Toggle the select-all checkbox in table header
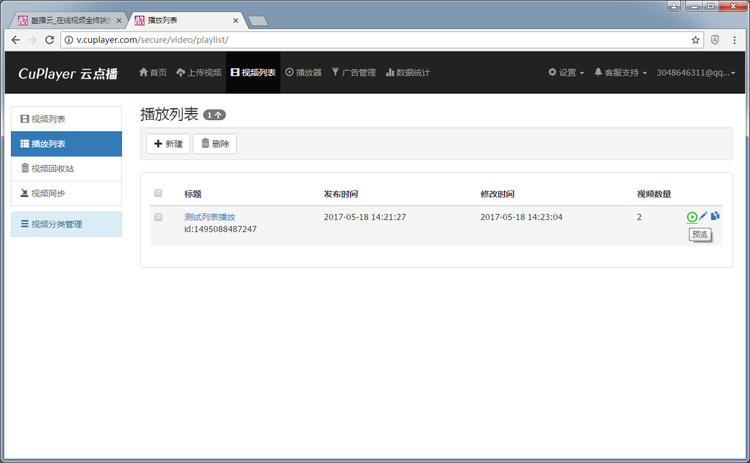The height and width of the screenshot is (463, 750). tap(158, 193)
